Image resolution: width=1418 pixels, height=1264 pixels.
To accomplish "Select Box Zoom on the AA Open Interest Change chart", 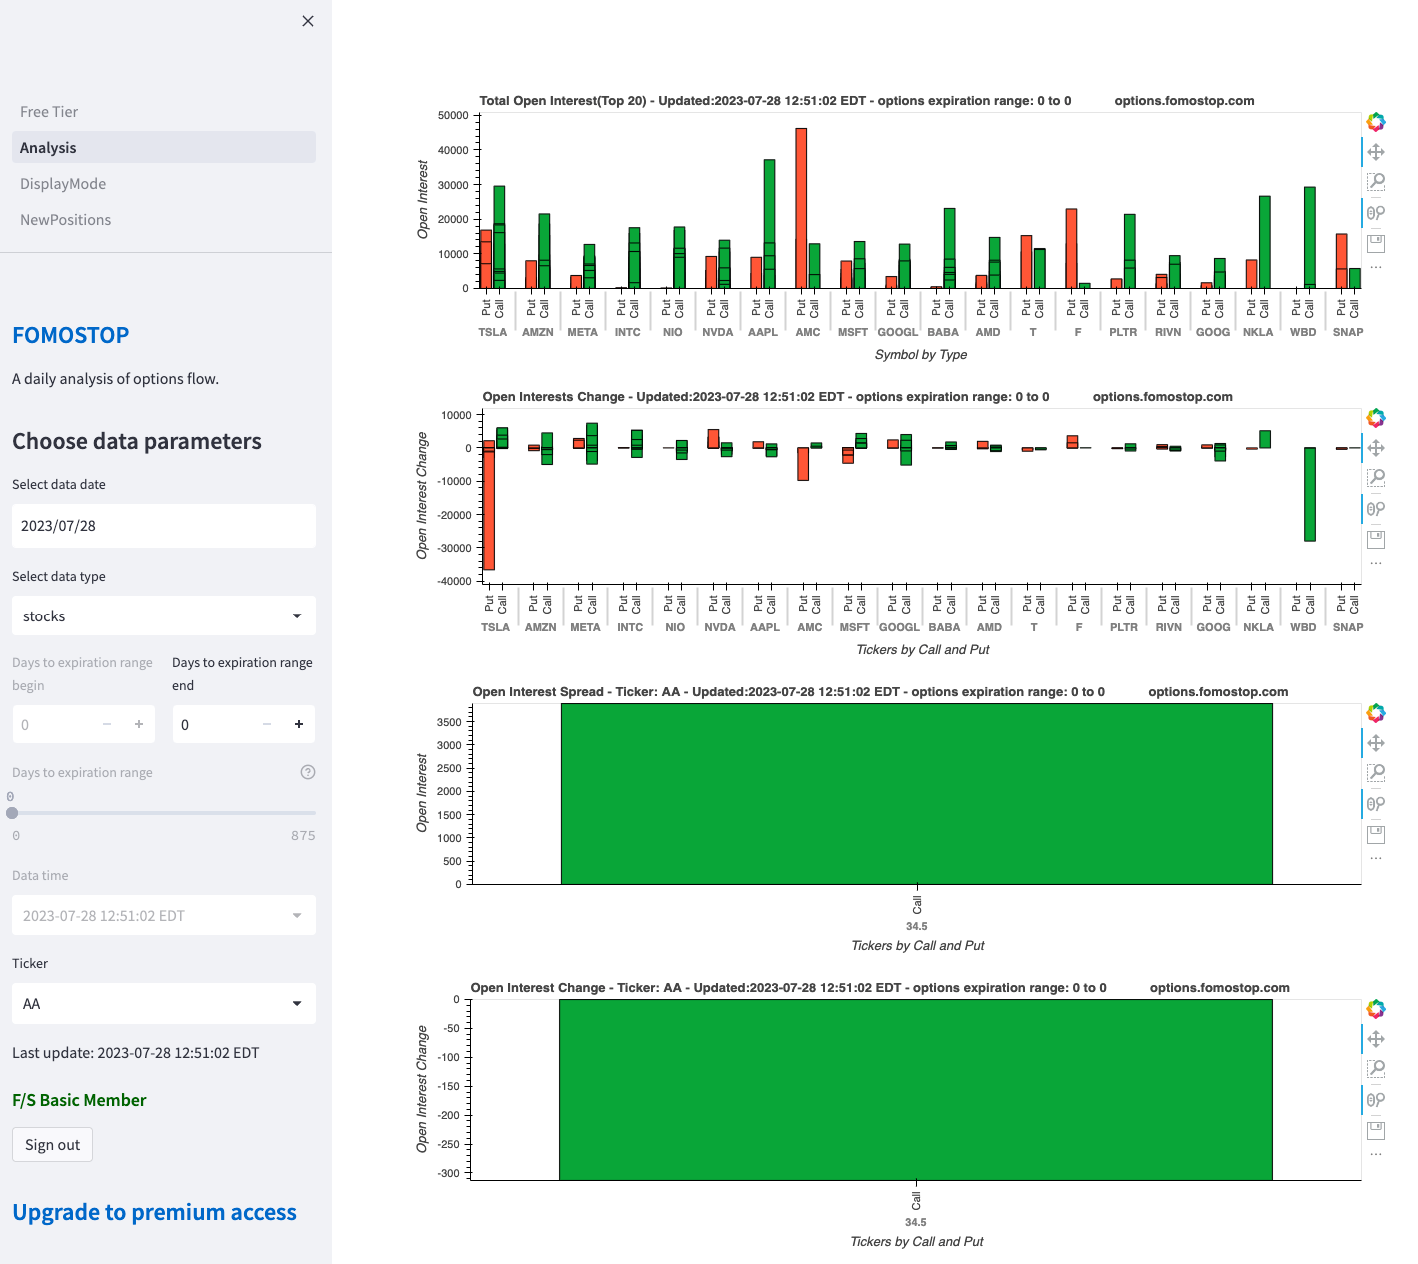I will click(1376, 1069).
